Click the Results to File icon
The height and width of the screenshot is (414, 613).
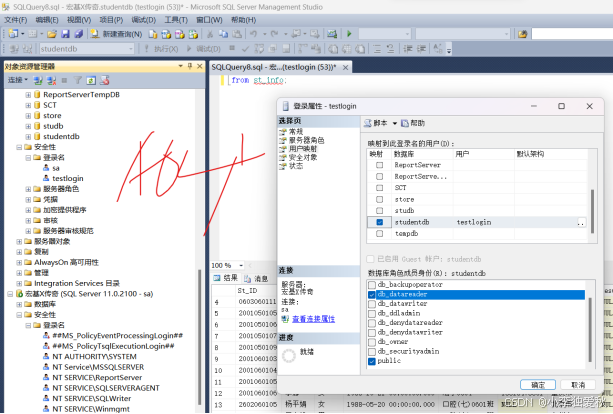(x=360, y=49)
